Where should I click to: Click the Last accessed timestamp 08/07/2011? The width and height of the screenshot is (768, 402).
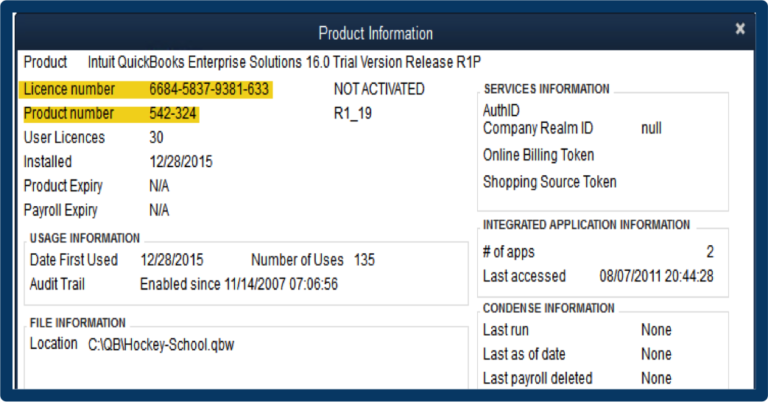(655, 276)
